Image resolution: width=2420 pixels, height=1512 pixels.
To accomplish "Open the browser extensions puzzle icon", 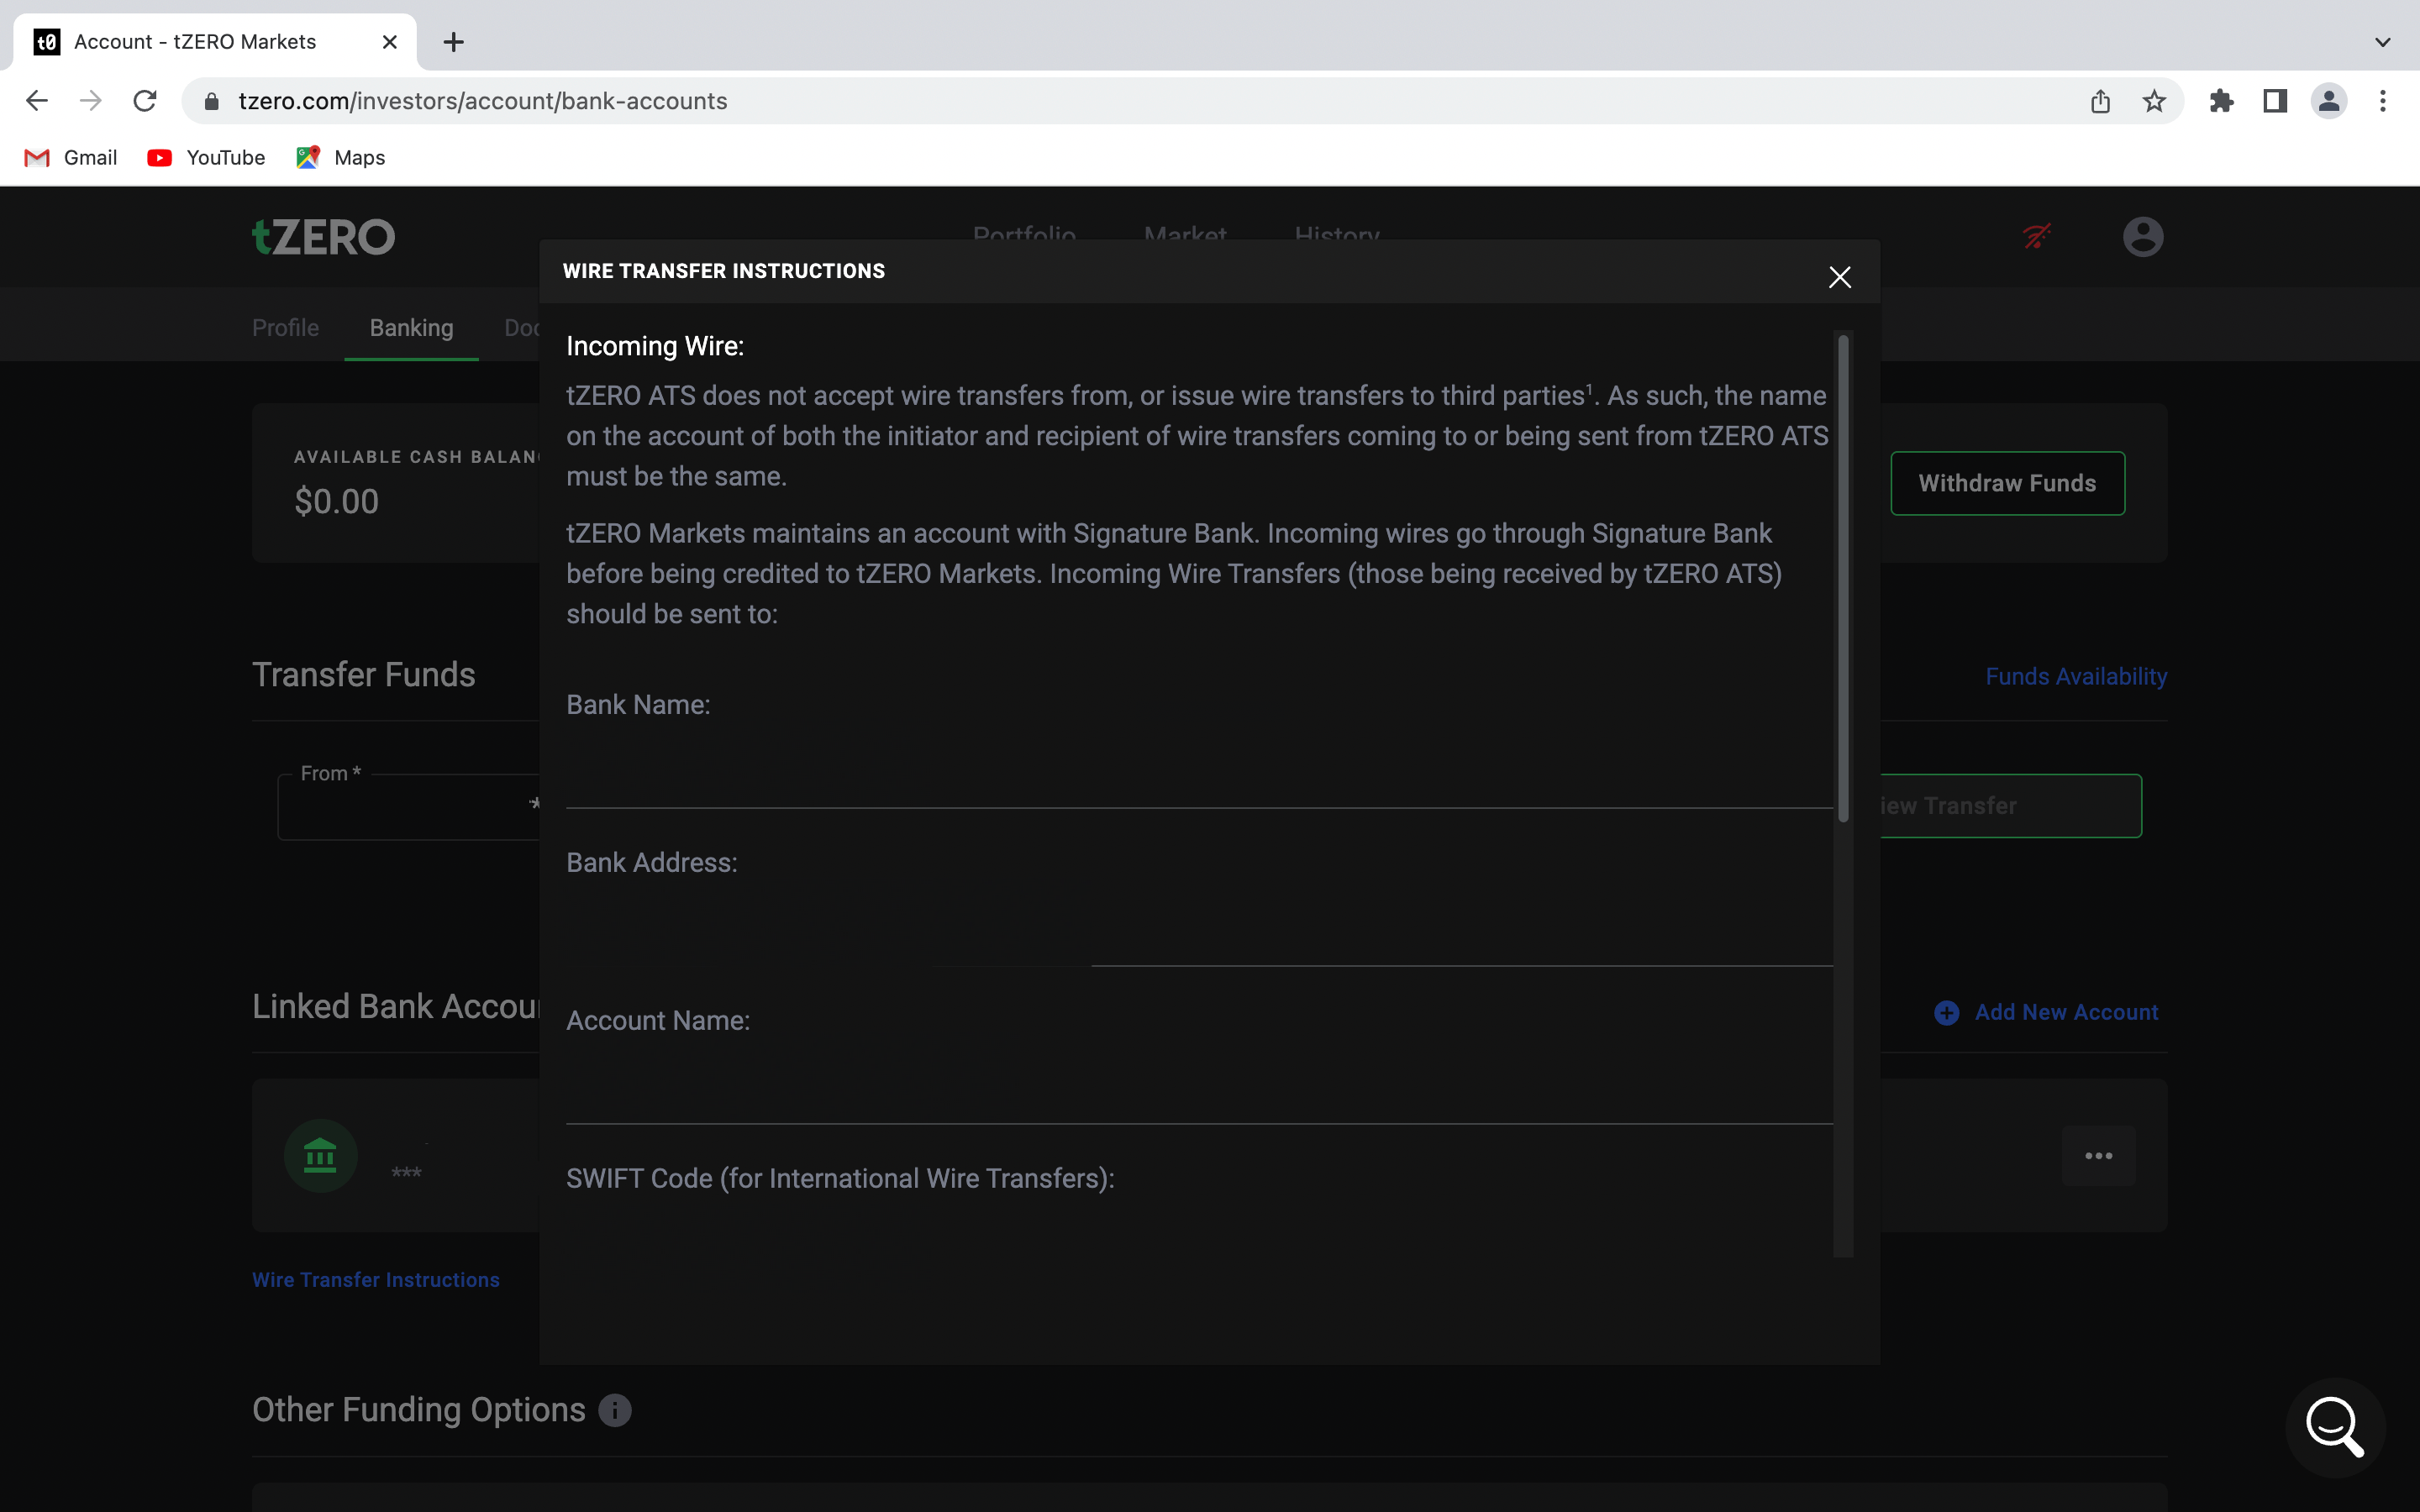I will click(x=2221, y=101).
